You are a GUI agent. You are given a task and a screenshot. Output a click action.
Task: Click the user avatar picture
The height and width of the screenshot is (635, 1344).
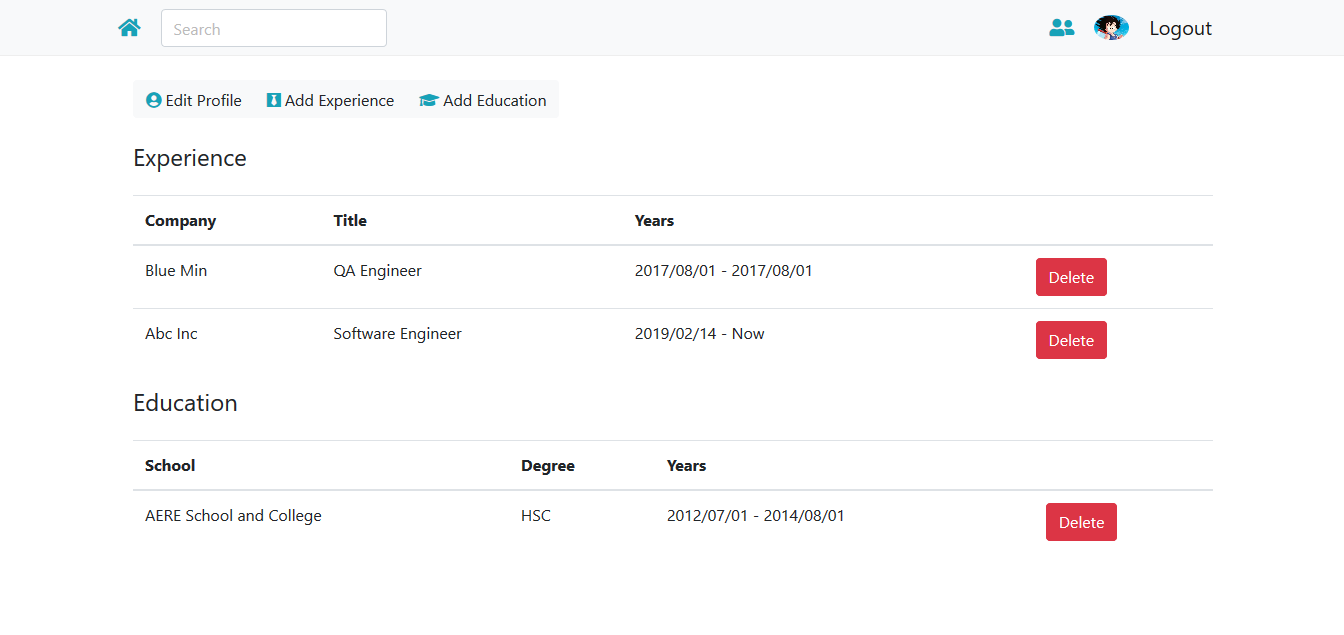(x=1111, y=28)
